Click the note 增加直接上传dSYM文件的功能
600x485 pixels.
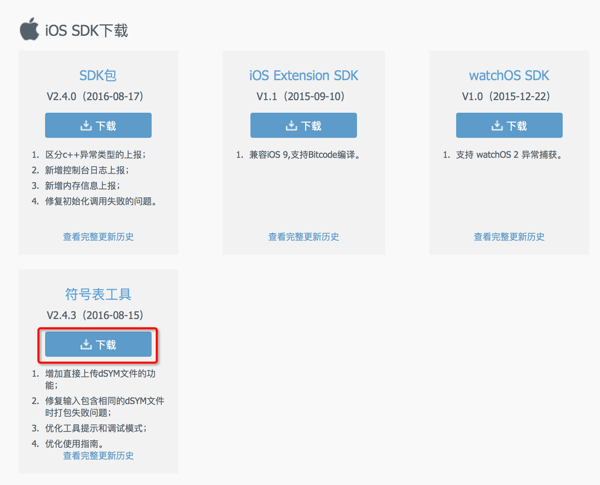pyautogui.click(x=100, y=379)
